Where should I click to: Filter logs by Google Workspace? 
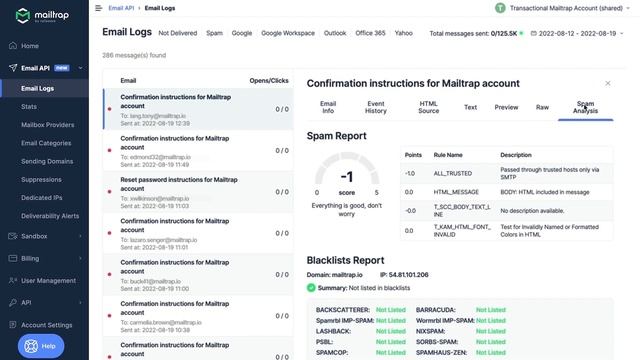tap(288, 33)
